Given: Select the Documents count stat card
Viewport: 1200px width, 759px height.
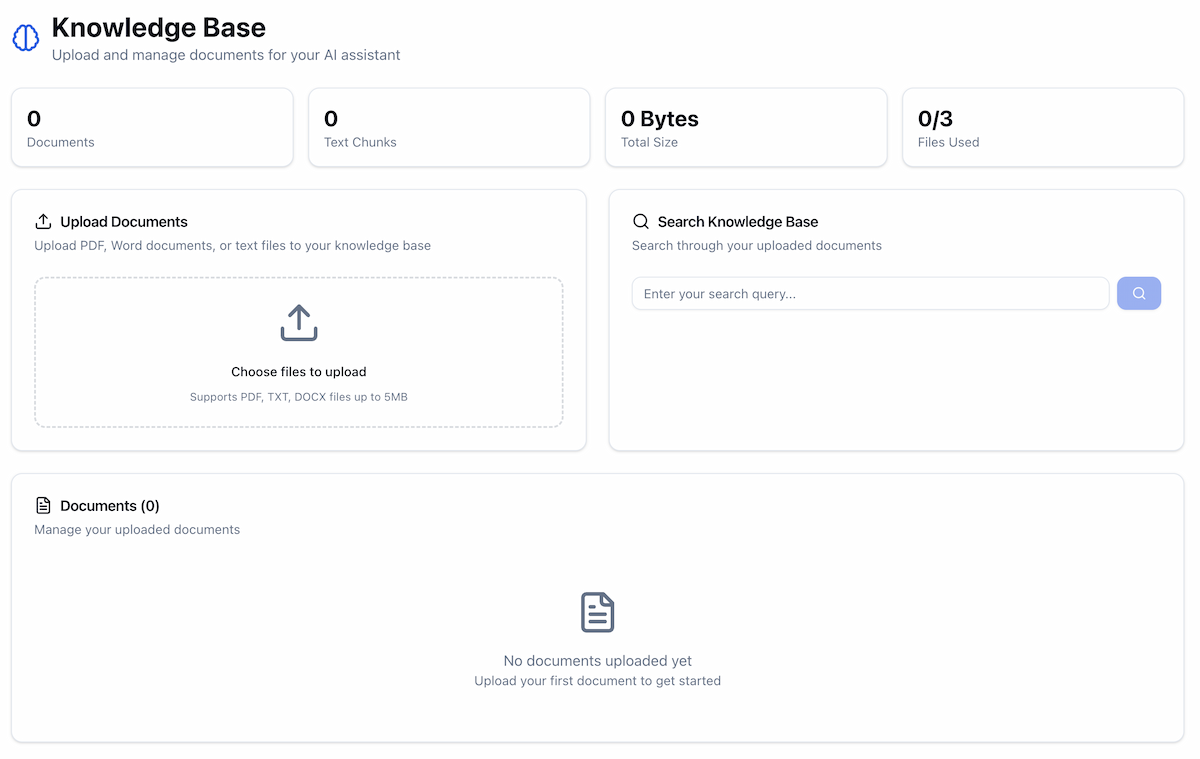Looking at the screenshot, I should (152, 127).
